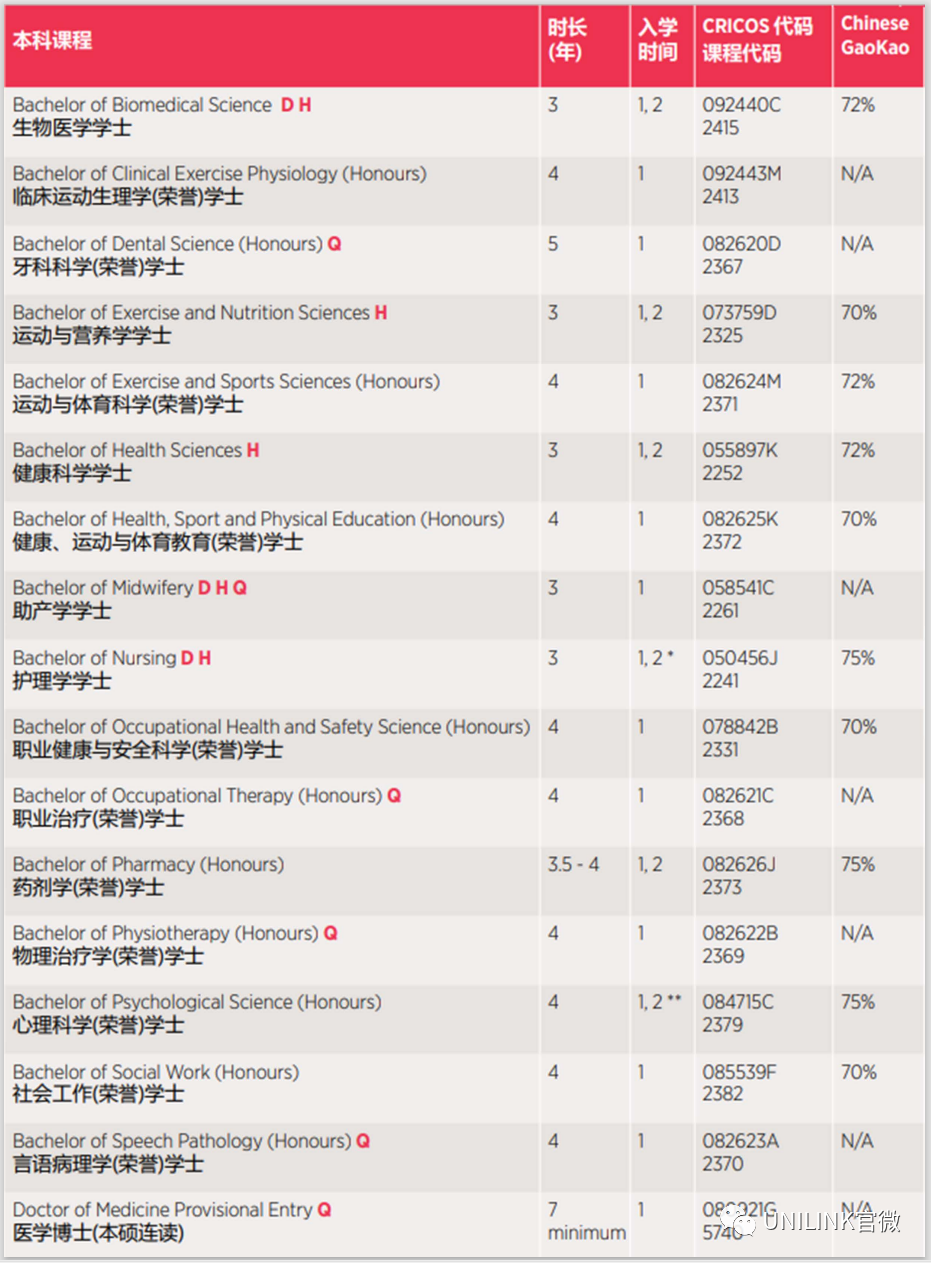Click CRICOS code 092440C

tap(741, 105)
